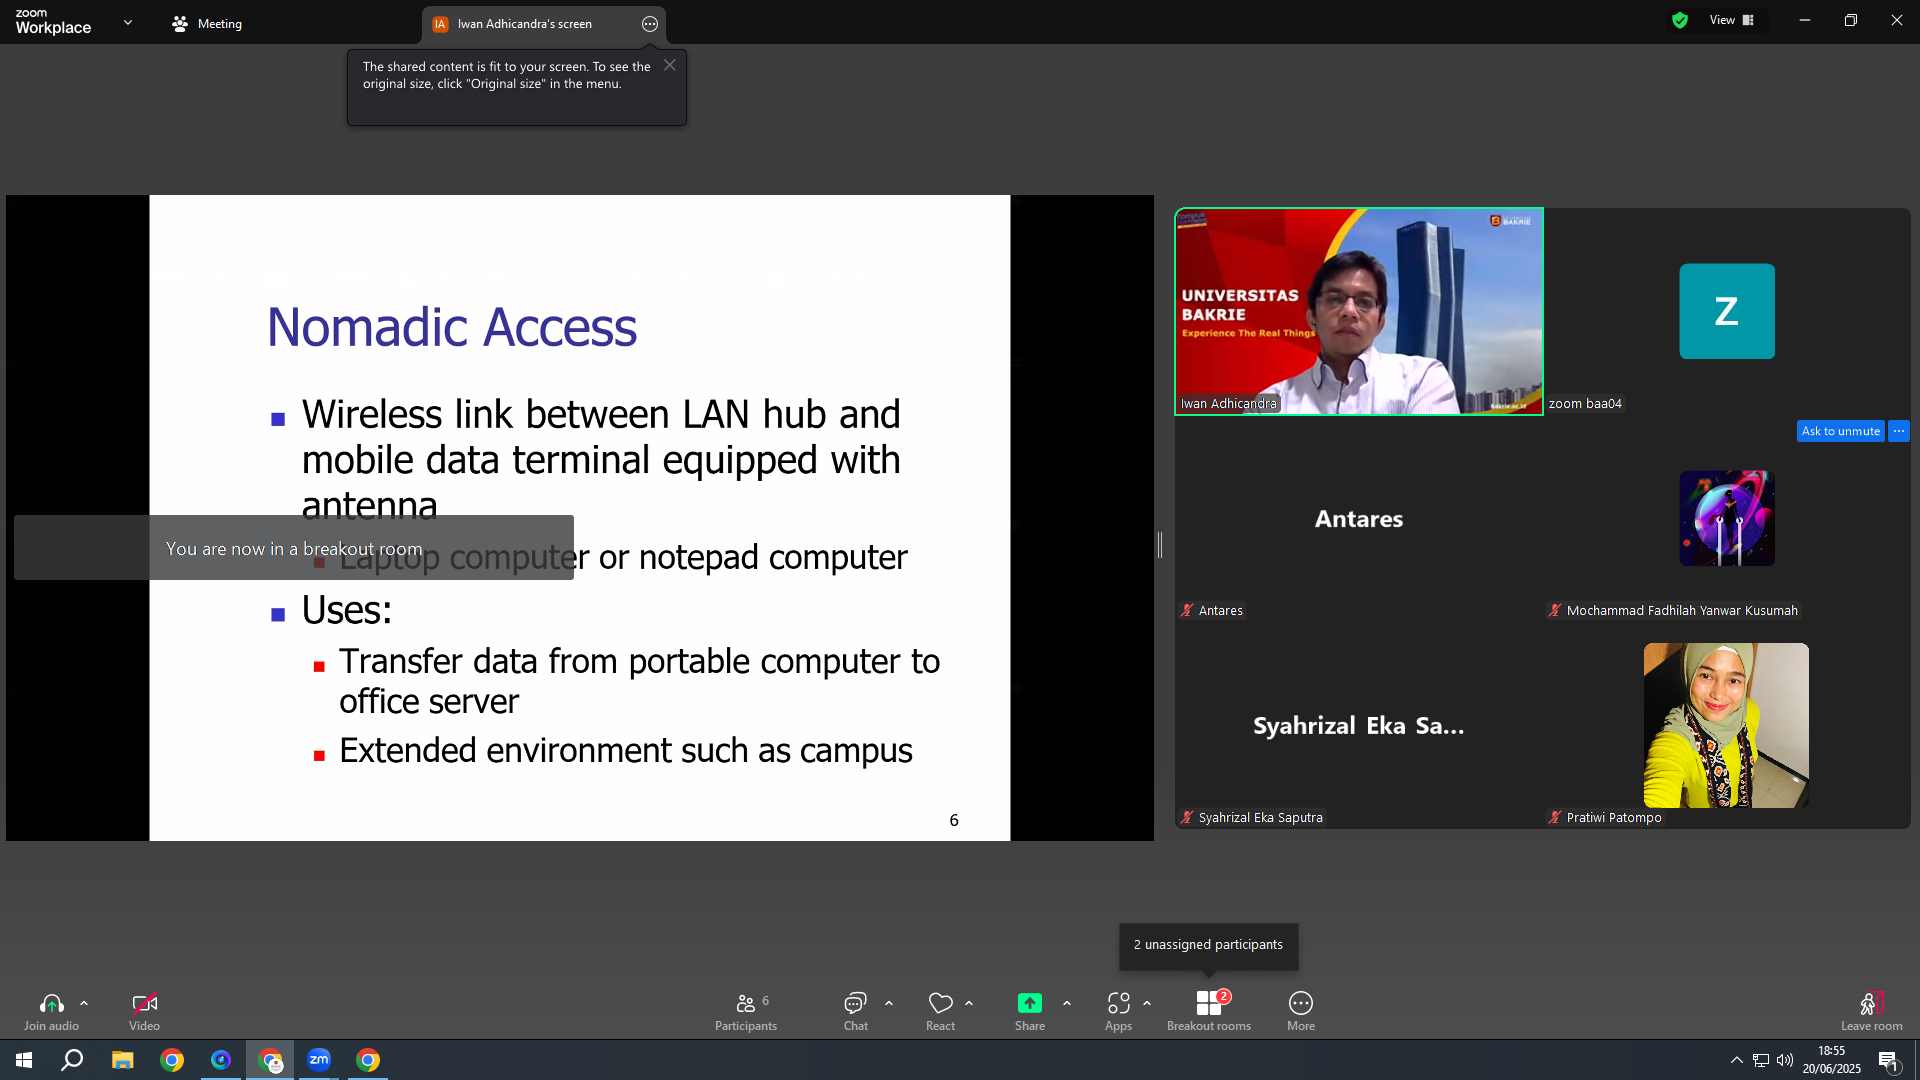Click the Join audio headphone icon
Viewport: 1920px width, 1080px height.
coord(51,1003)
